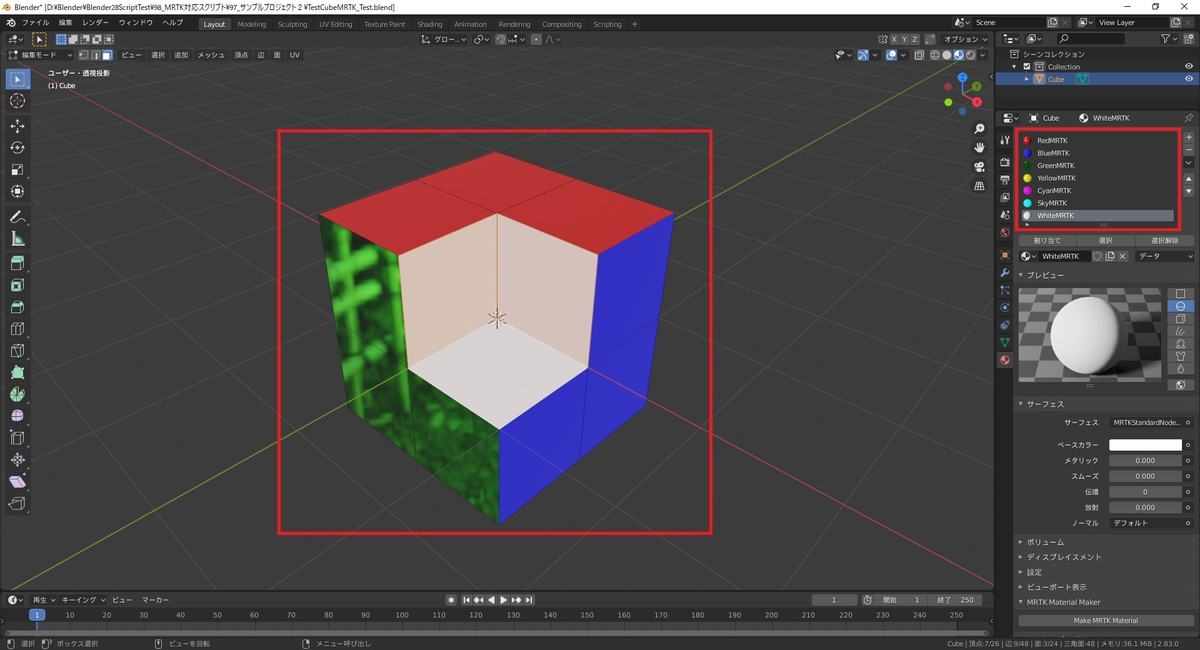The height and width of the screenshot is (650, 1200).
Task: Add a material slot with plus button
Action: 1188,137
